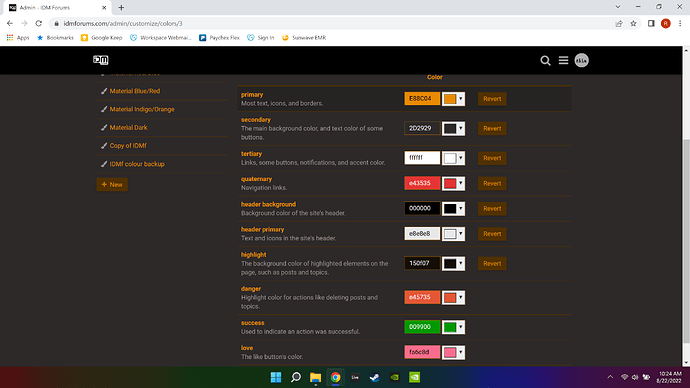Open primary color picker dropdown
The width and height of the screenshot is (690, 388).
coord(453,99)
